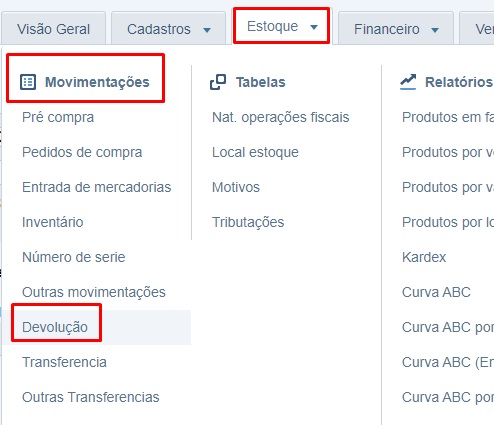
Task: Choose Pedidos de compra
Action: [x=82, y=152]
